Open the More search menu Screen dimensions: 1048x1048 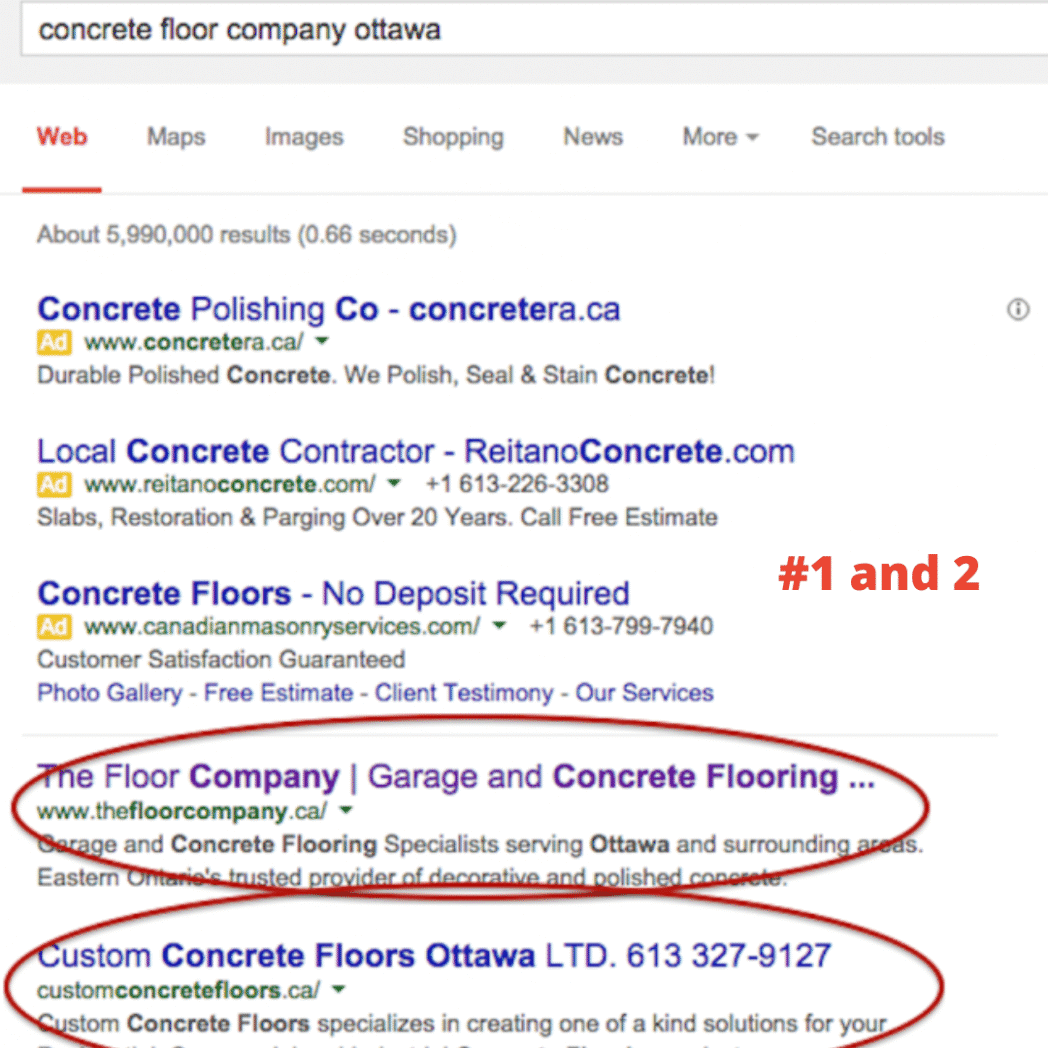[x=720, y=137]
